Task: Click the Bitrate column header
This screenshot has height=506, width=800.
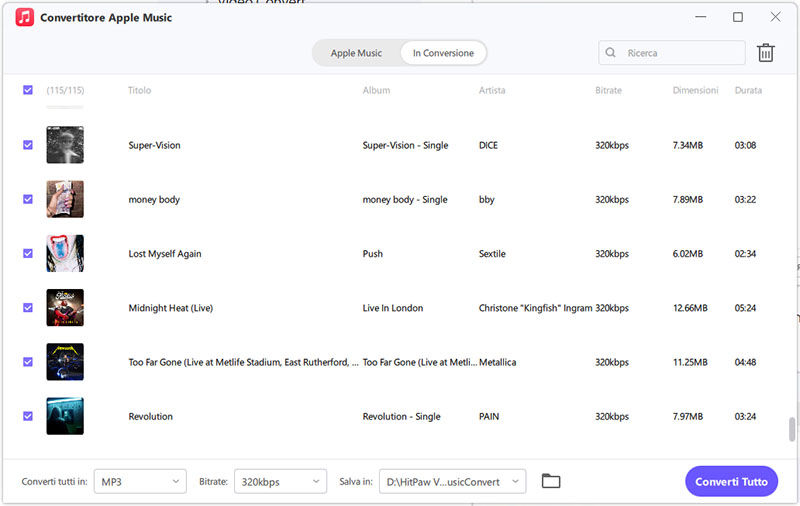Action: [x=608, y=90]
